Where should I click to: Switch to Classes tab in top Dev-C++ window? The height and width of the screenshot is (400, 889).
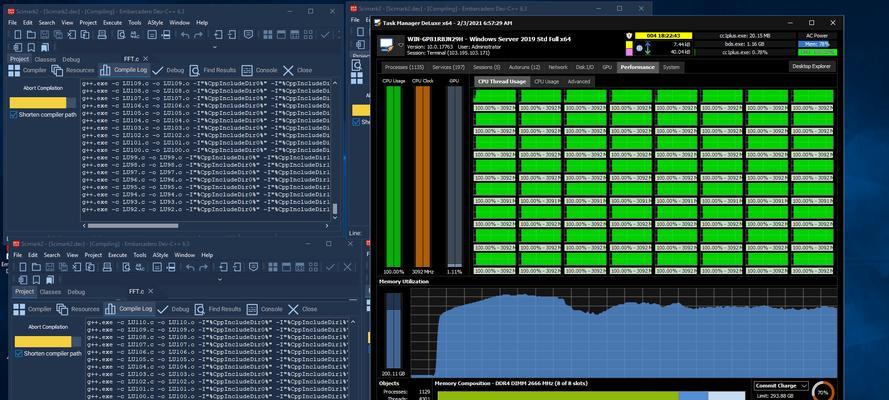point(45,59)
